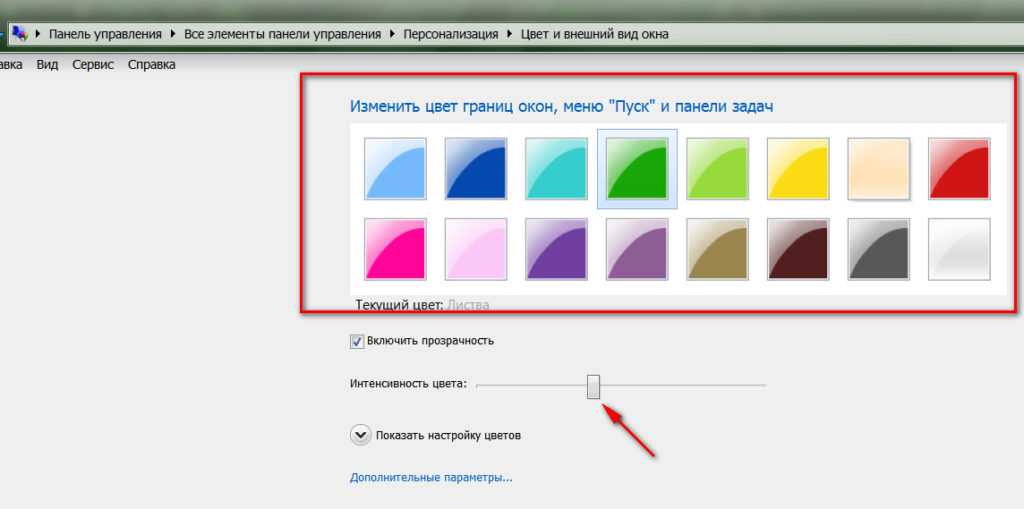Open the Вид menu

pyautogui.click(x=47, y=65)
